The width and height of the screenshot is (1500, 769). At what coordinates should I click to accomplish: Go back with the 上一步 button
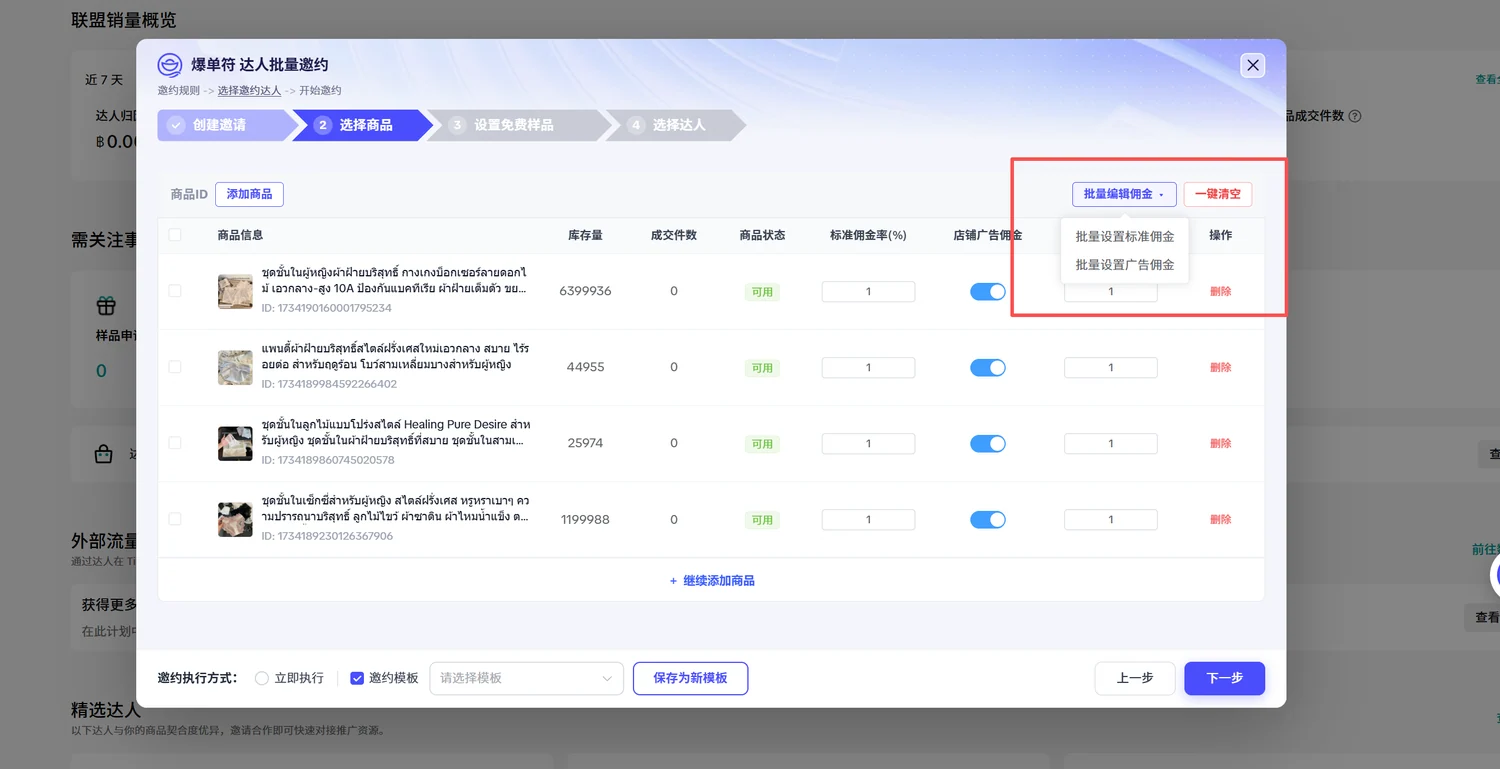click(1135, 678)
